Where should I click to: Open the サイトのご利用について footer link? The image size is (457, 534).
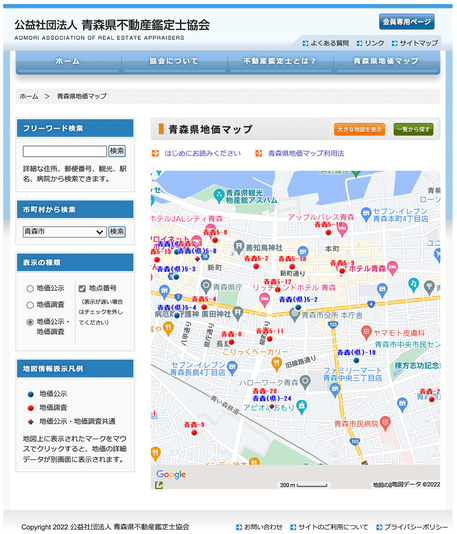(329, 527)
